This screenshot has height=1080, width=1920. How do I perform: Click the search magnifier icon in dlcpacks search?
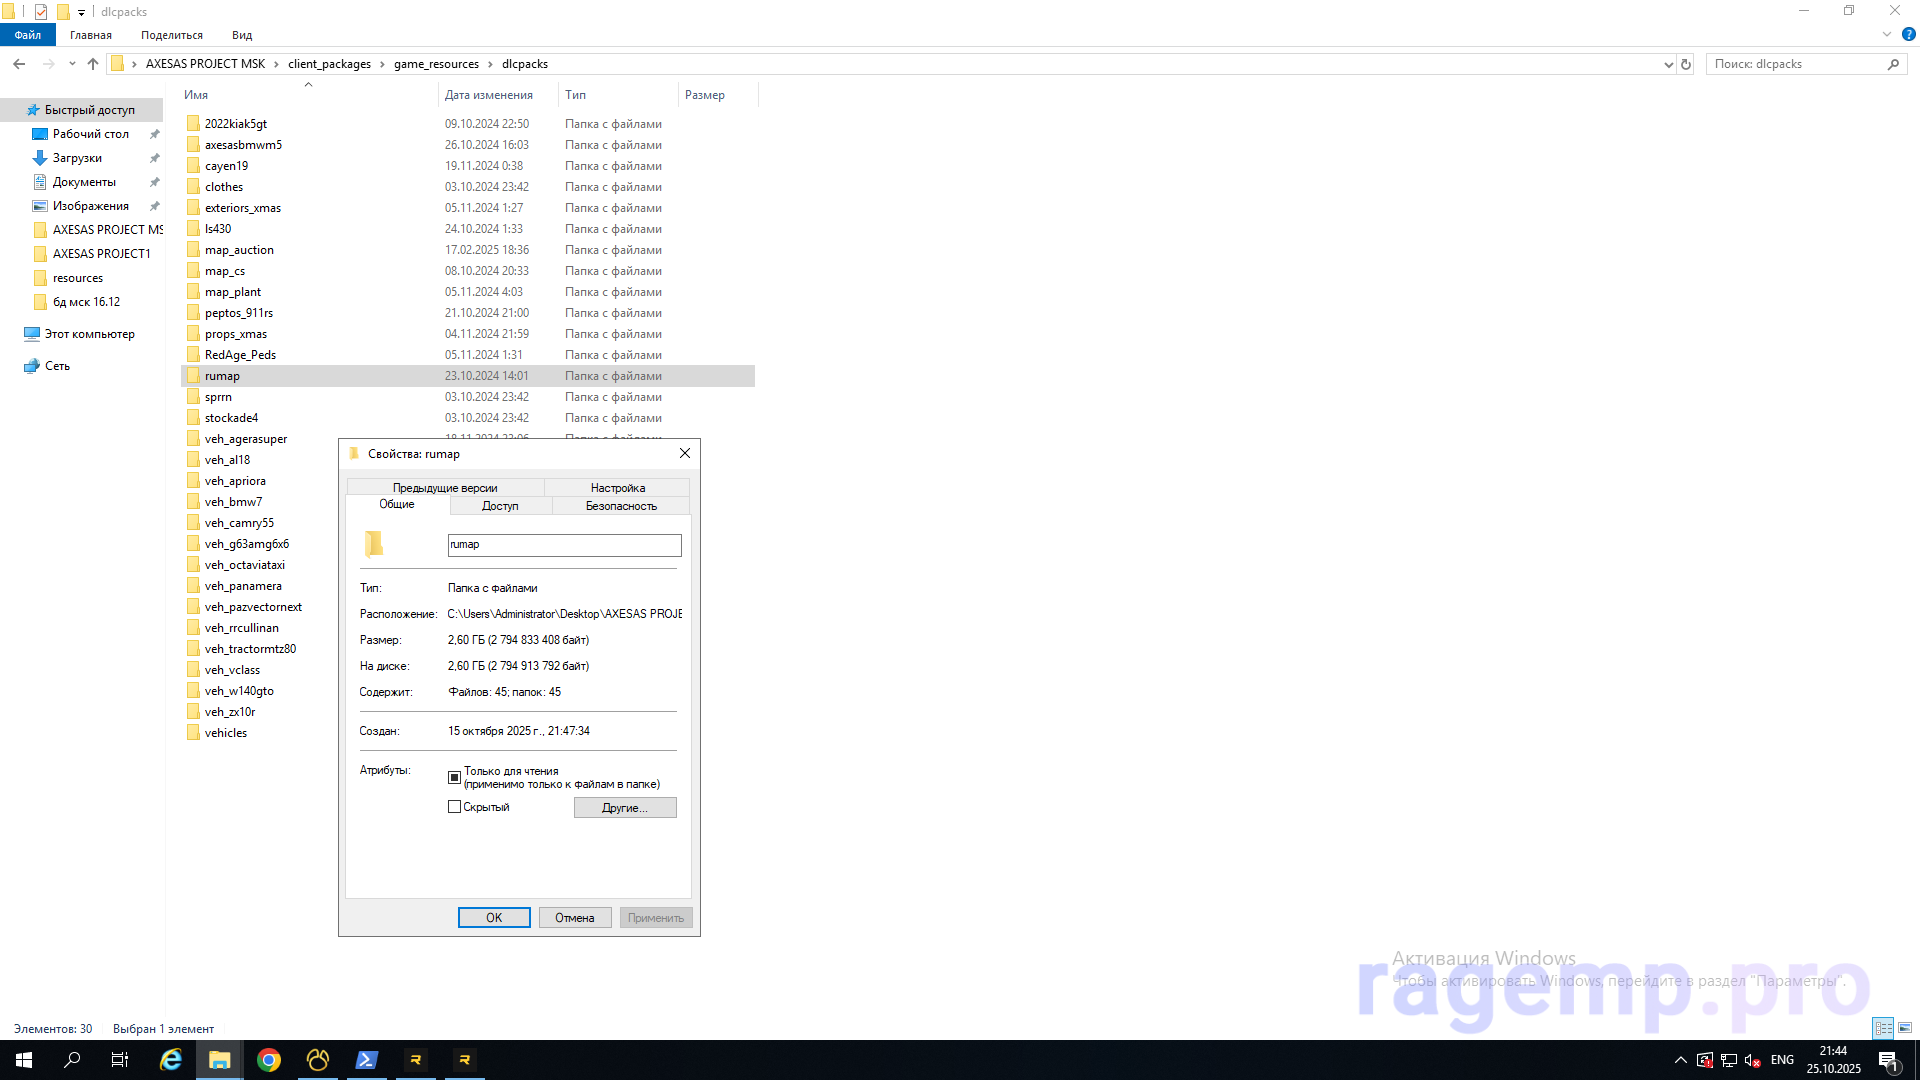[1893, 64]
